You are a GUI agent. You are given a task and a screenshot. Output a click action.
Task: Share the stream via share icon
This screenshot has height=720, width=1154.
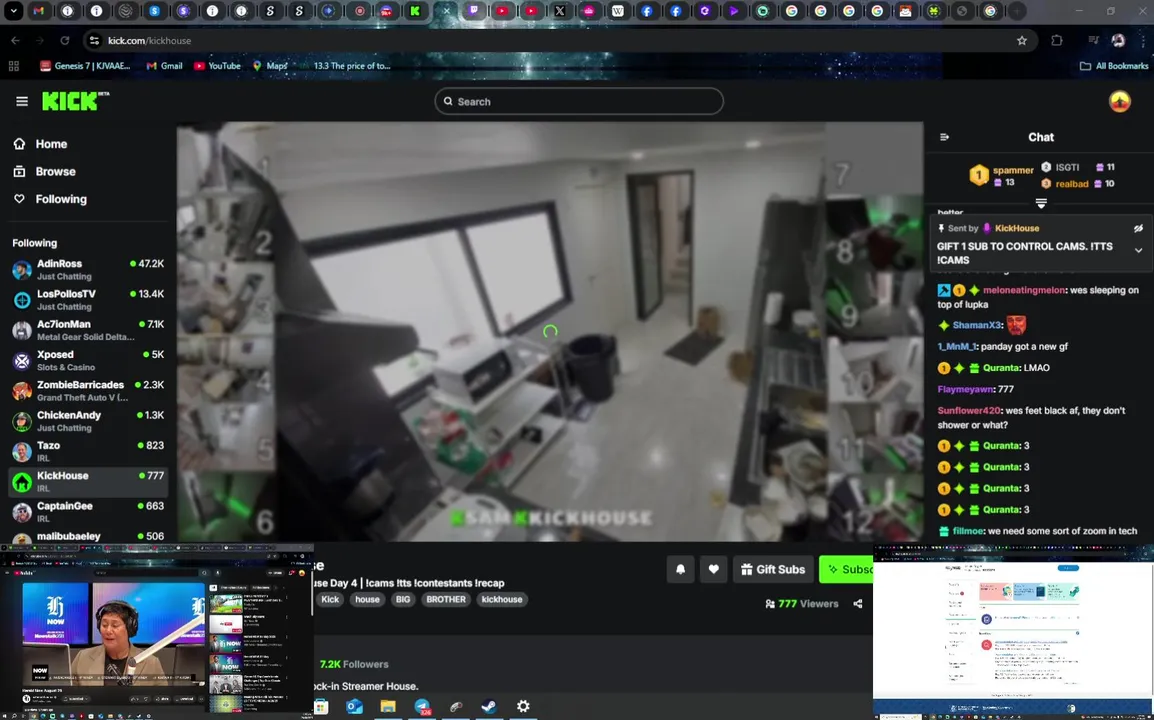[x=857, y=604]
